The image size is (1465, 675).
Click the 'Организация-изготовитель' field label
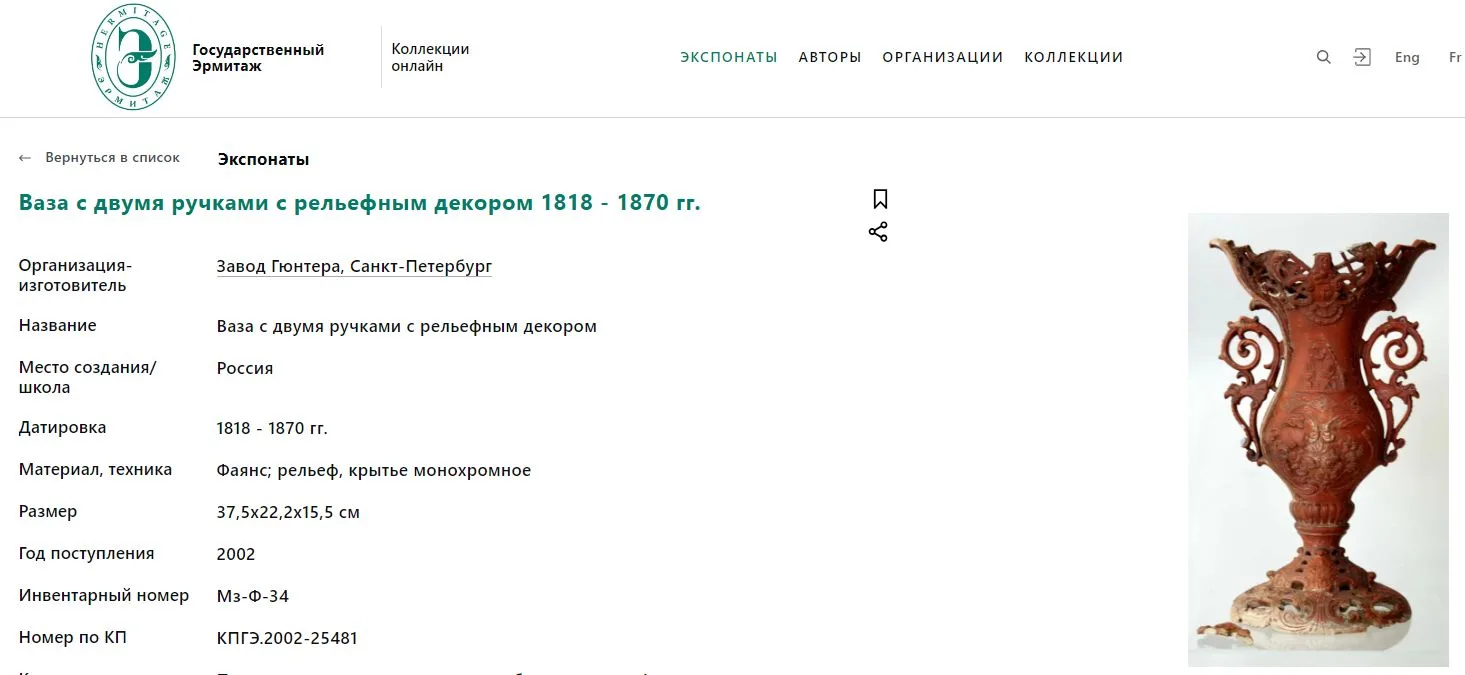click(x=75, y=275)
